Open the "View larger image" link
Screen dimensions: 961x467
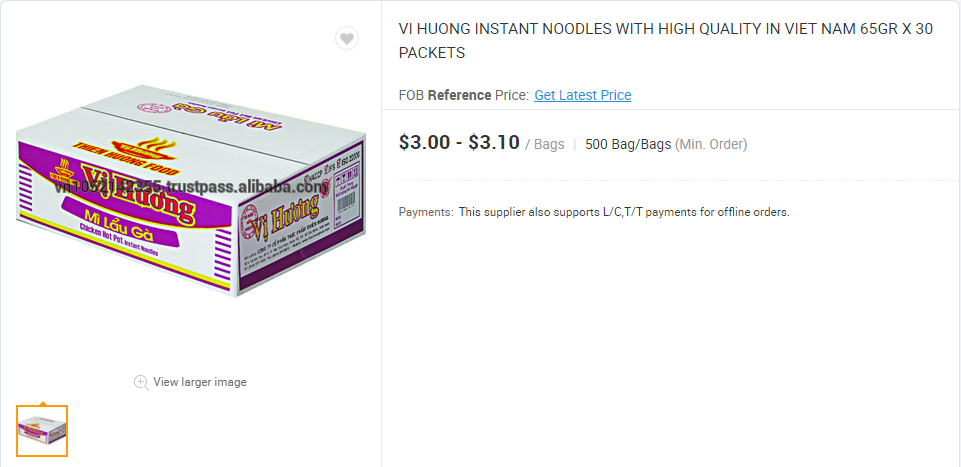coord(199,382)
